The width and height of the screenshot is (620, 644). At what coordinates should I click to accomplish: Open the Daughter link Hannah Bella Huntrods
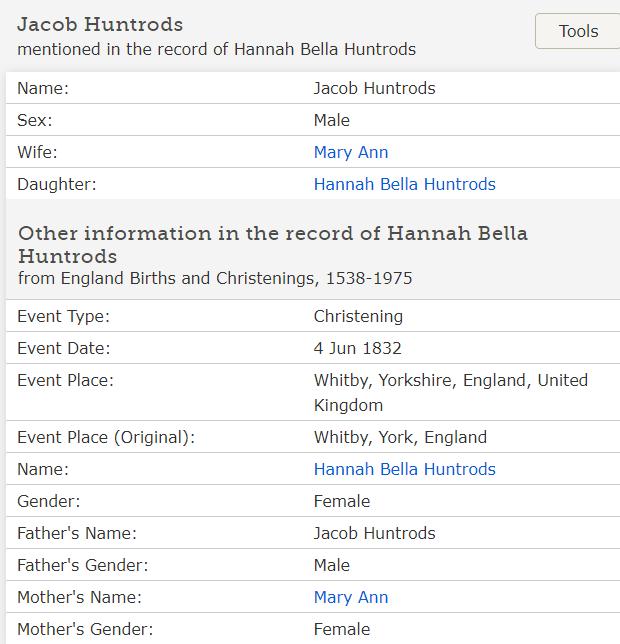point(404,184)
